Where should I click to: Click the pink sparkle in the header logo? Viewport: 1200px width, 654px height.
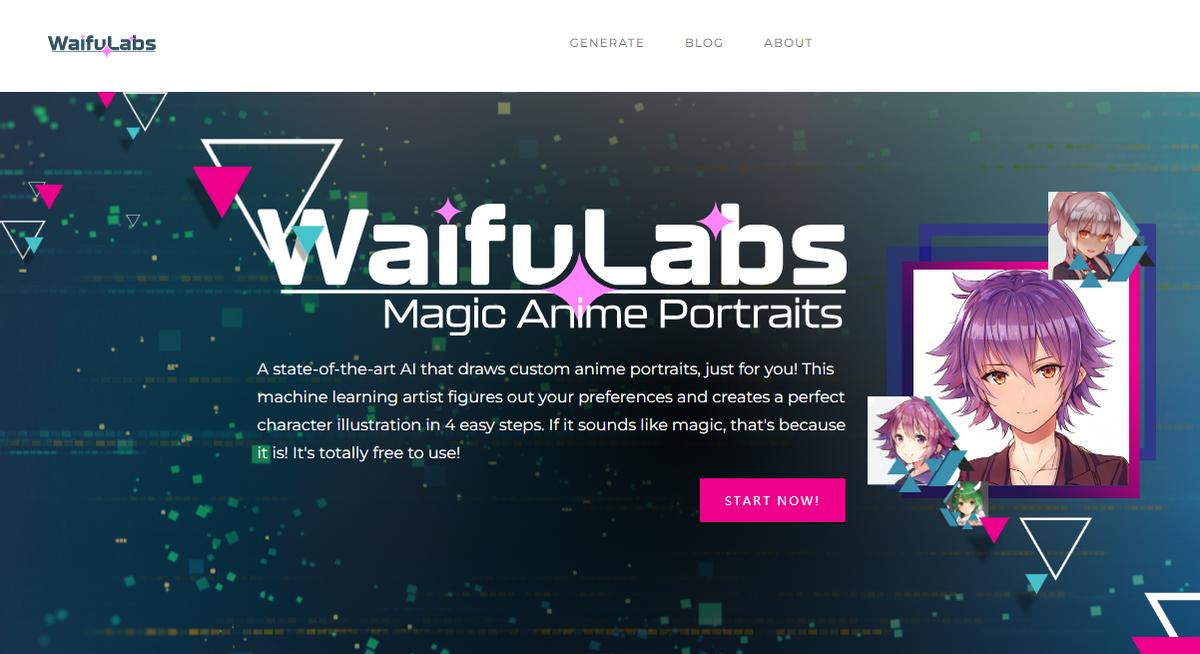pos(107,51)
